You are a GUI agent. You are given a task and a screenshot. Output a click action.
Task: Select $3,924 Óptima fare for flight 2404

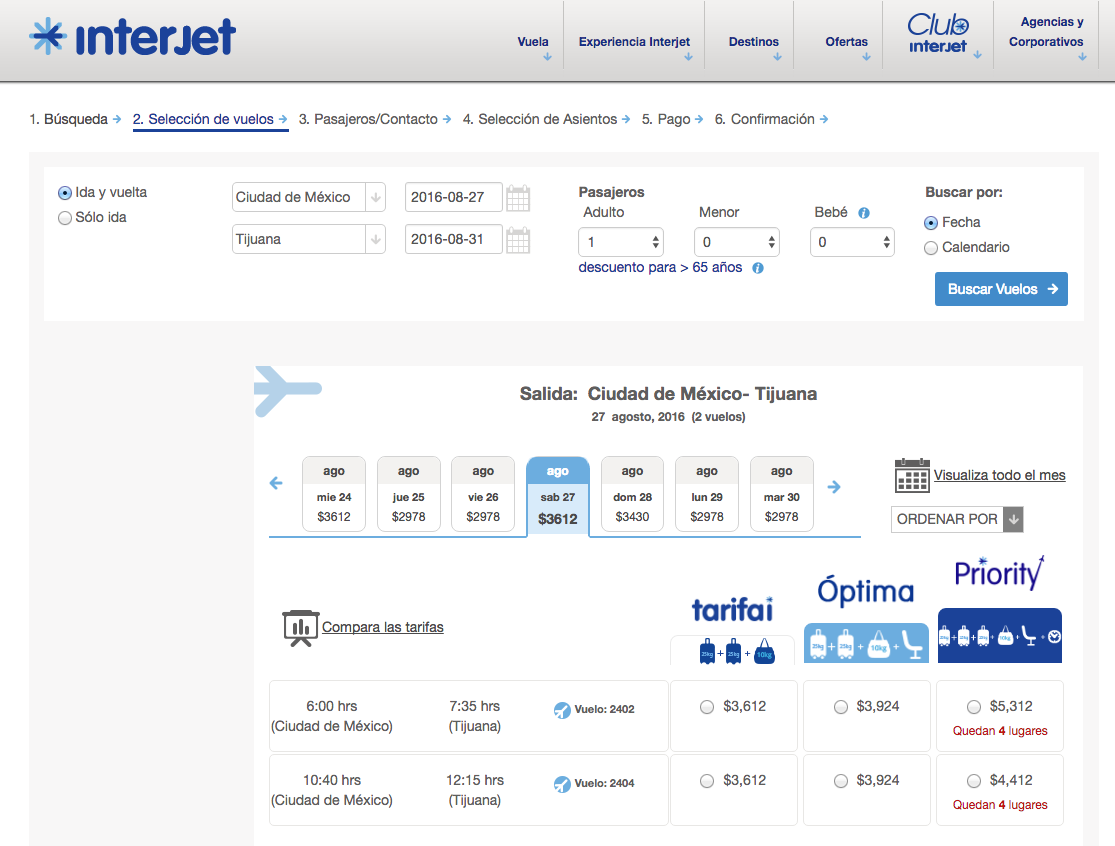point(841,781)
